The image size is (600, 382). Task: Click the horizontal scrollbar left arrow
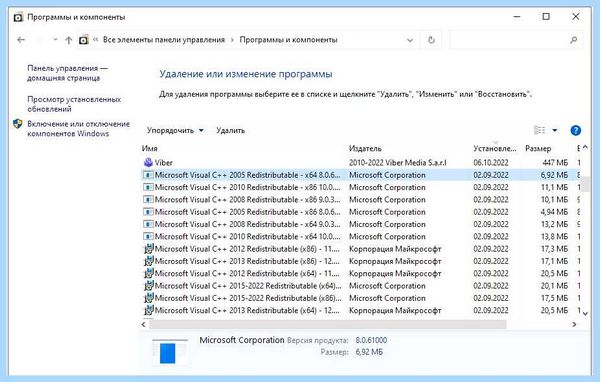(143, 325)
